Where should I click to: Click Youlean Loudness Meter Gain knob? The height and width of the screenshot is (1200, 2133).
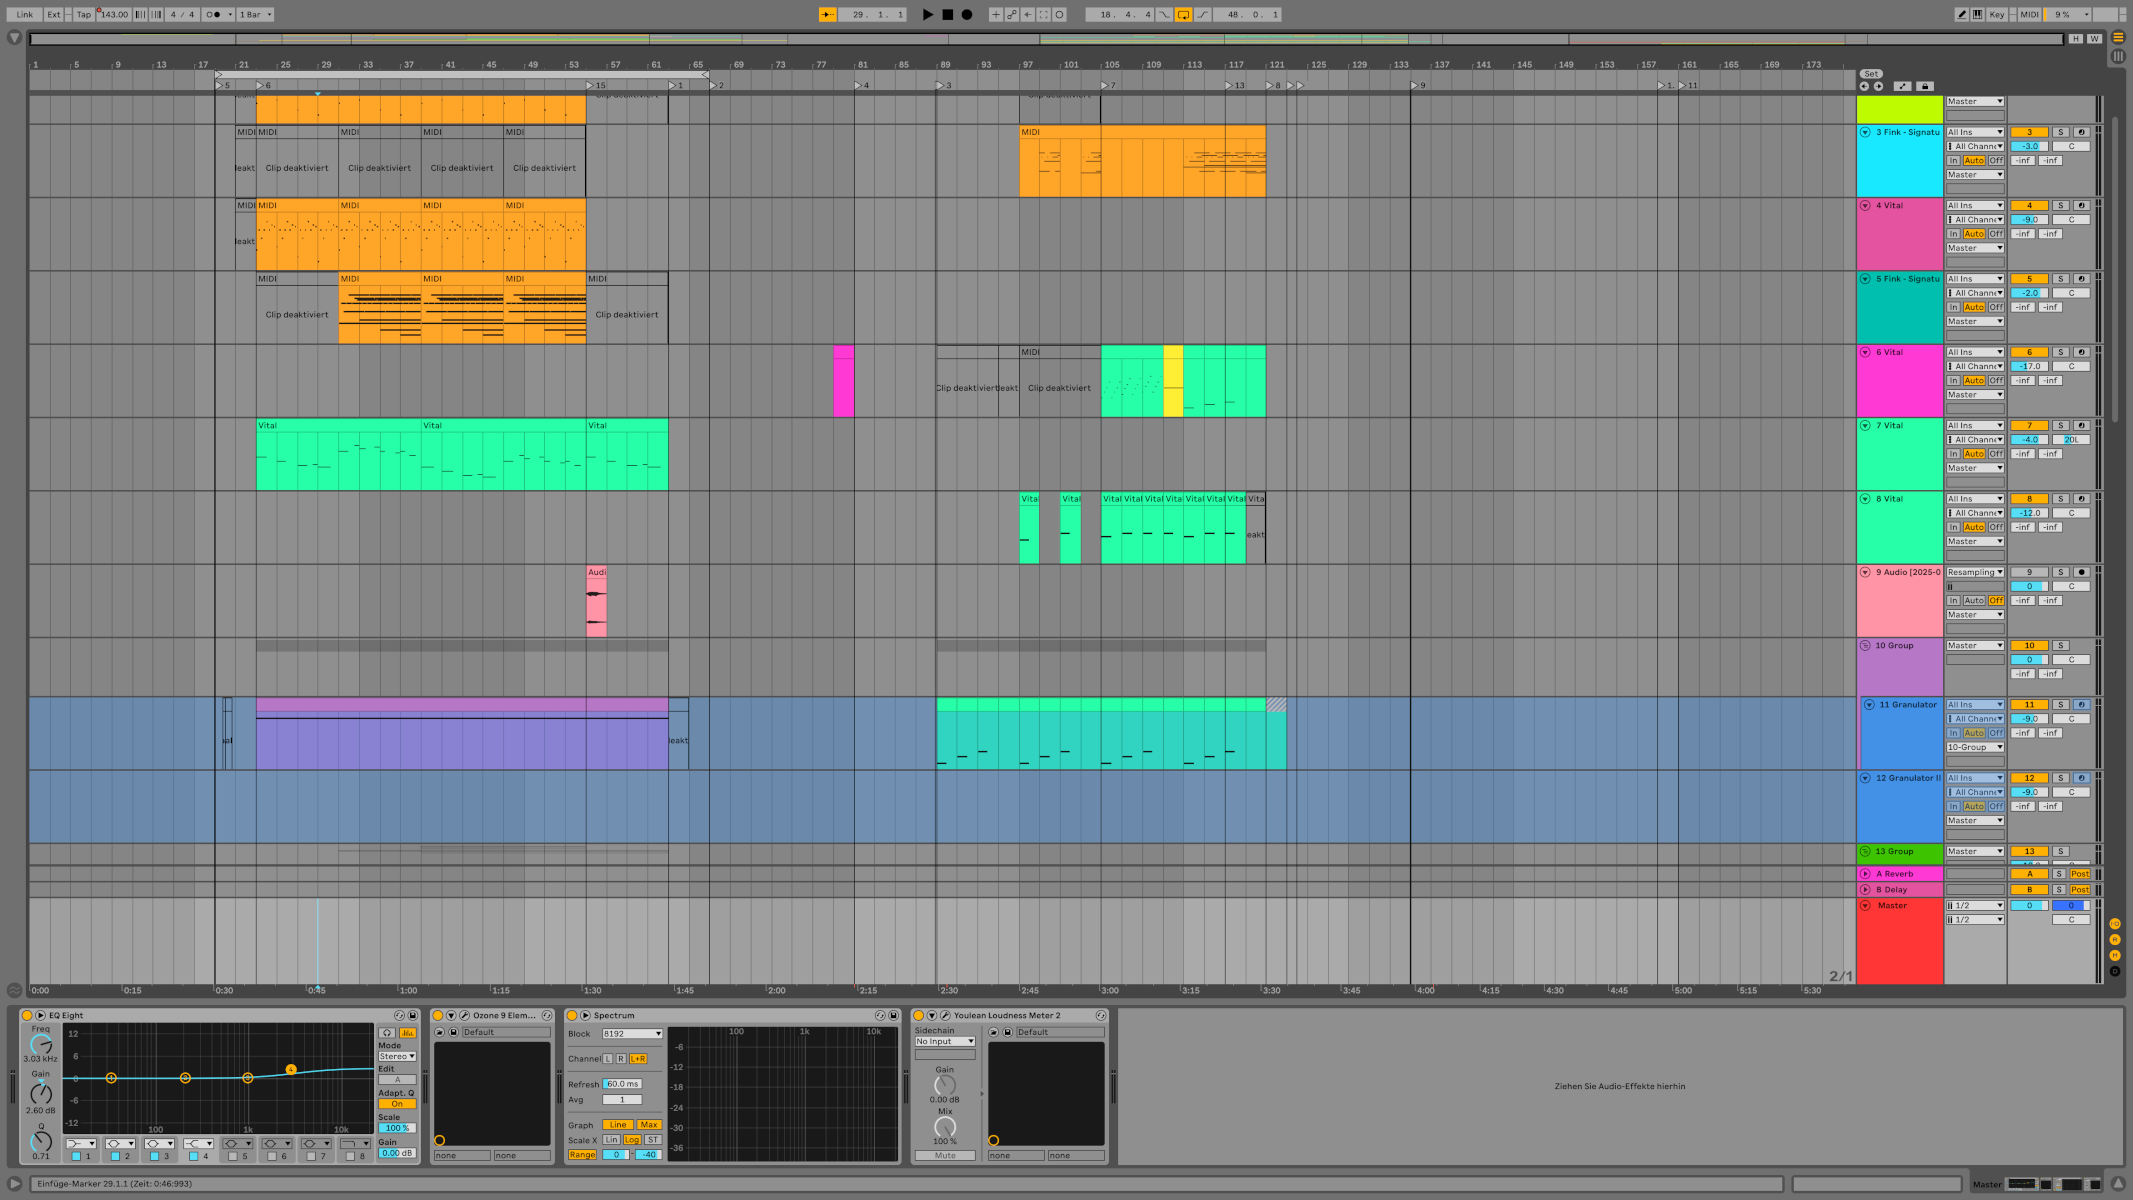tap(944, 1085)
